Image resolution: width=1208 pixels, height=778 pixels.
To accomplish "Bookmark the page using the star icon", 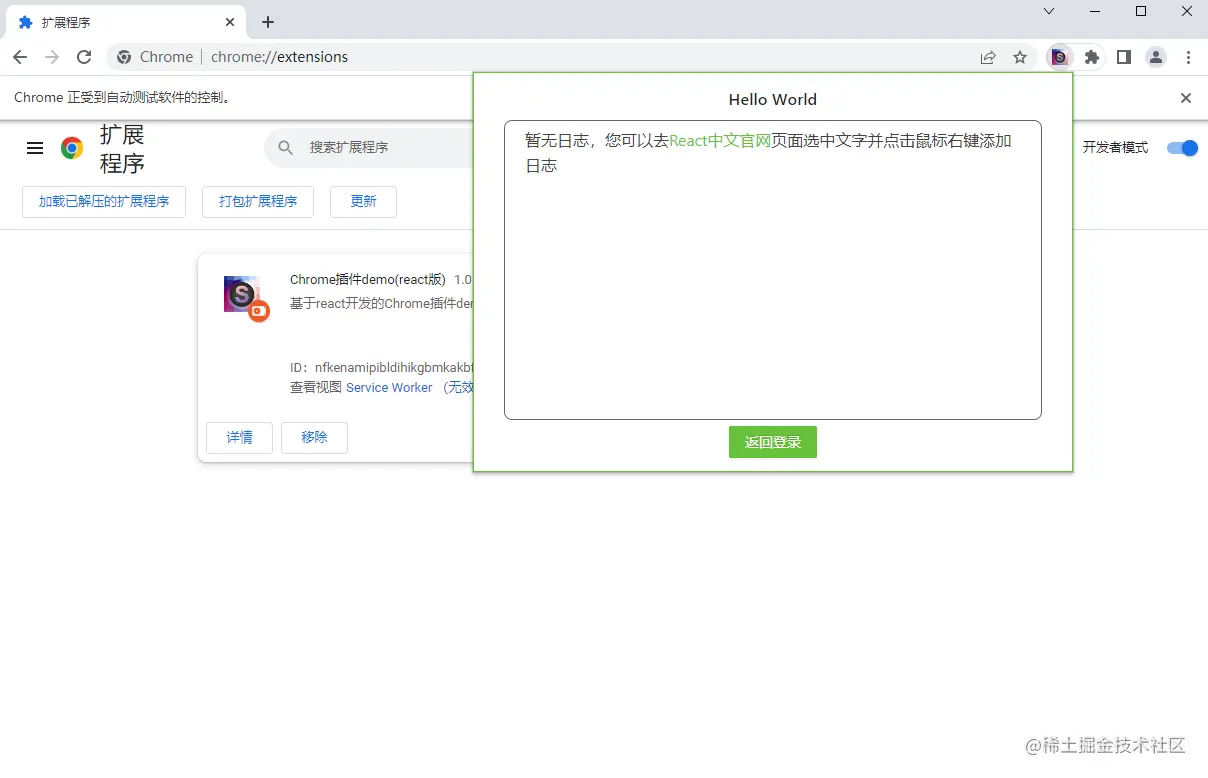I will coord(1020,57).
